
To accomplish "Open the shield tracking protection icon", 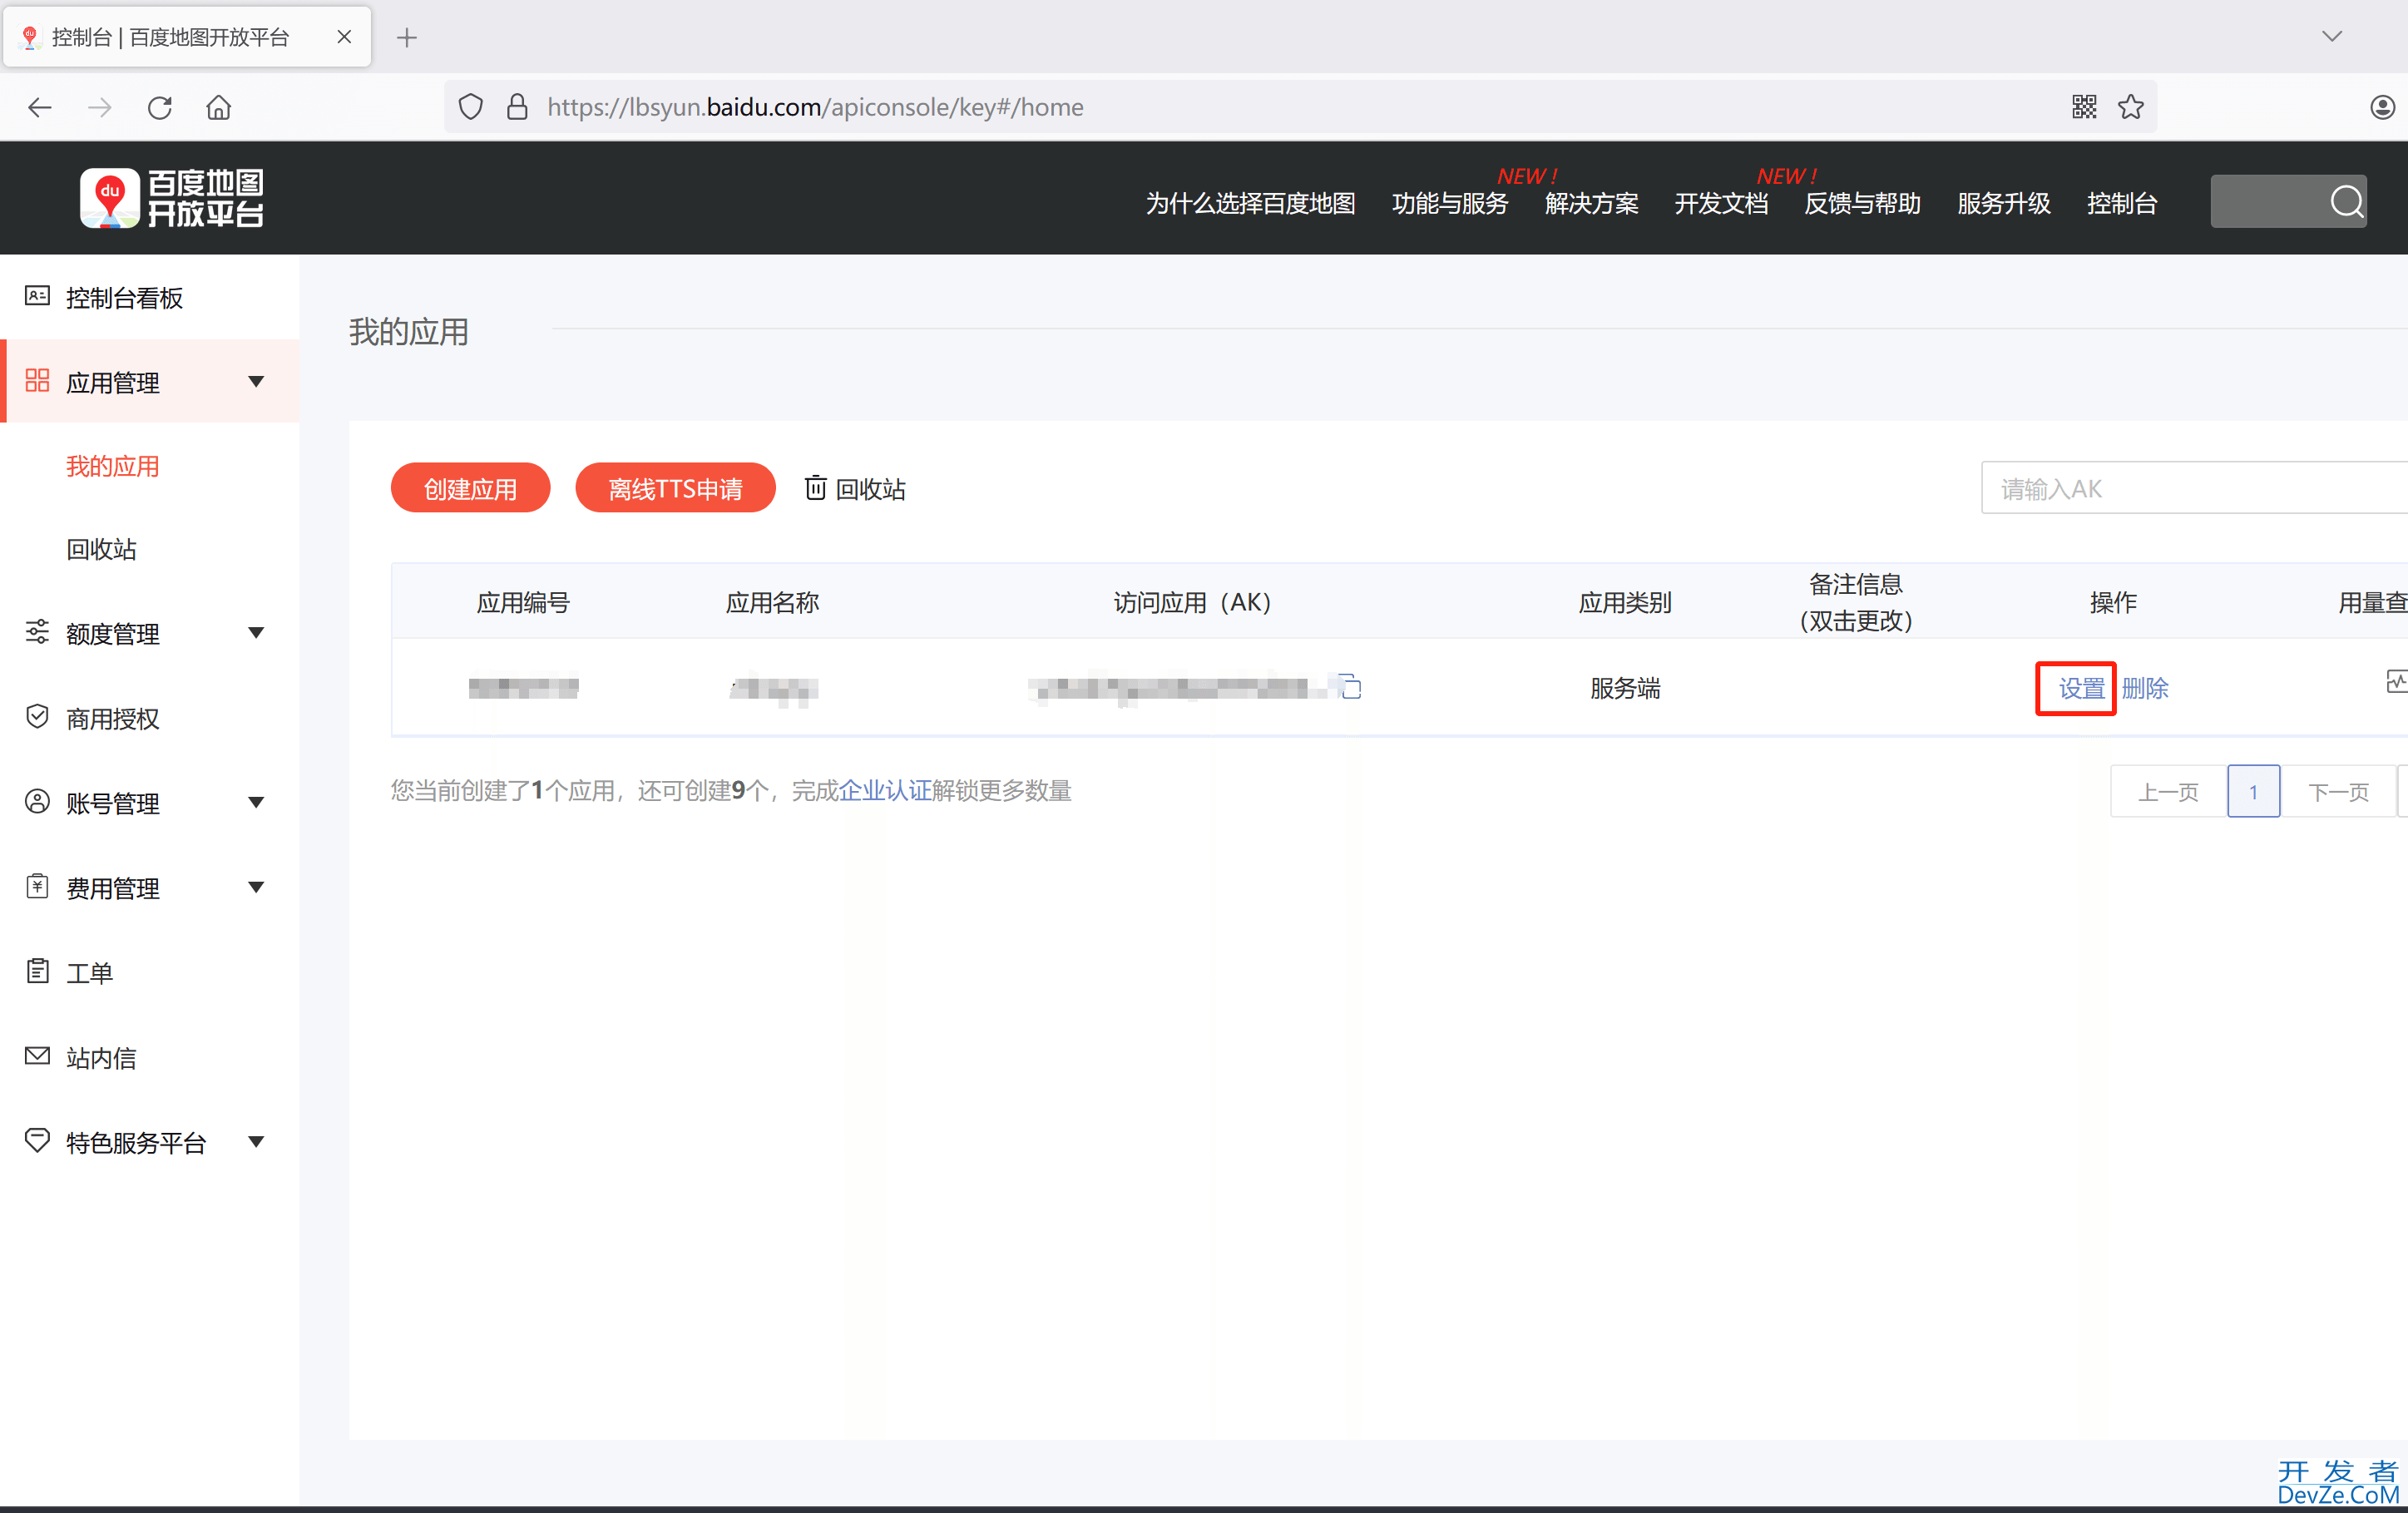I will click(470, 107).
